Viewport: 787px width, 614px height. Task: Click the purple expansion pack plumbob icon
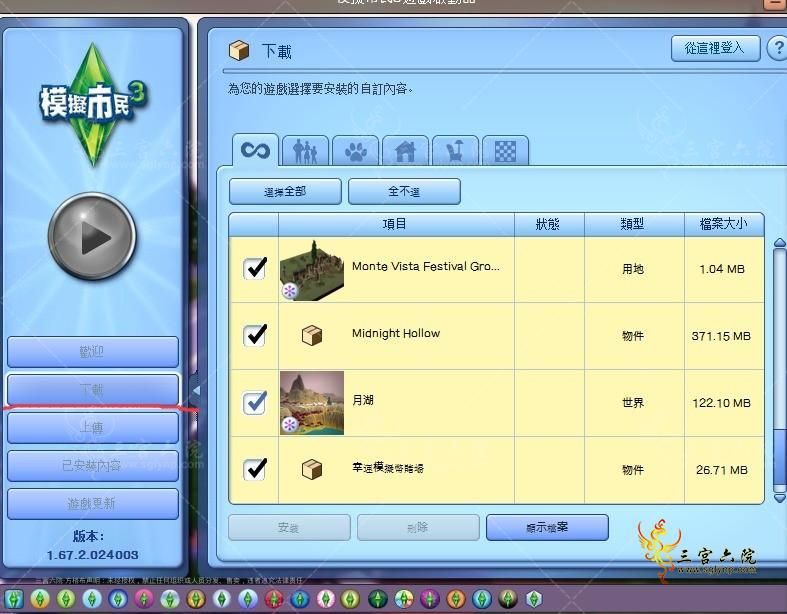point(430,599)
